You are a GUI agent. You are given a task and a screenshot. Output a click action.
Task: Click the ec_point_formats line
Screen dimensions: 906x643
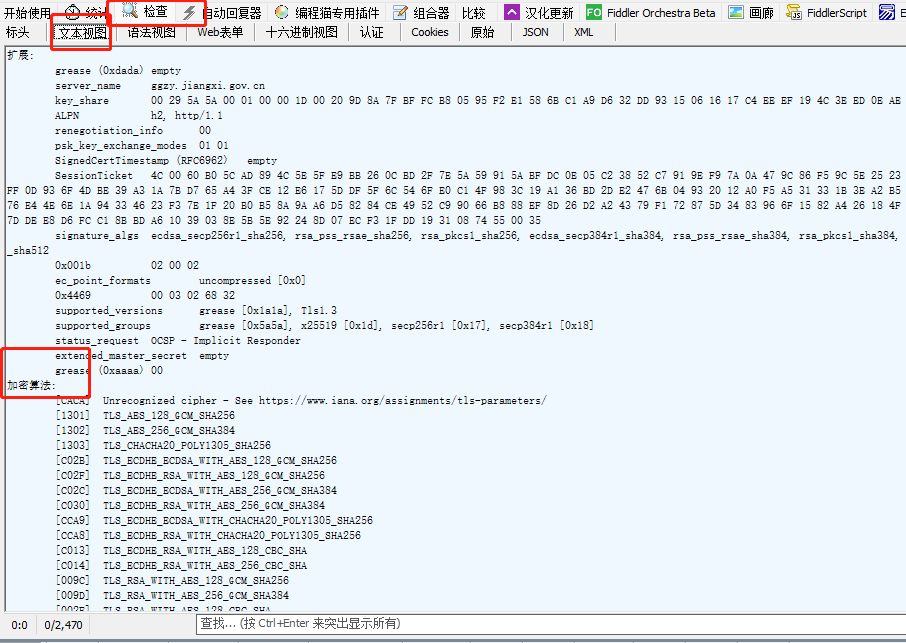pyautogui.click(x=180, y=281)
